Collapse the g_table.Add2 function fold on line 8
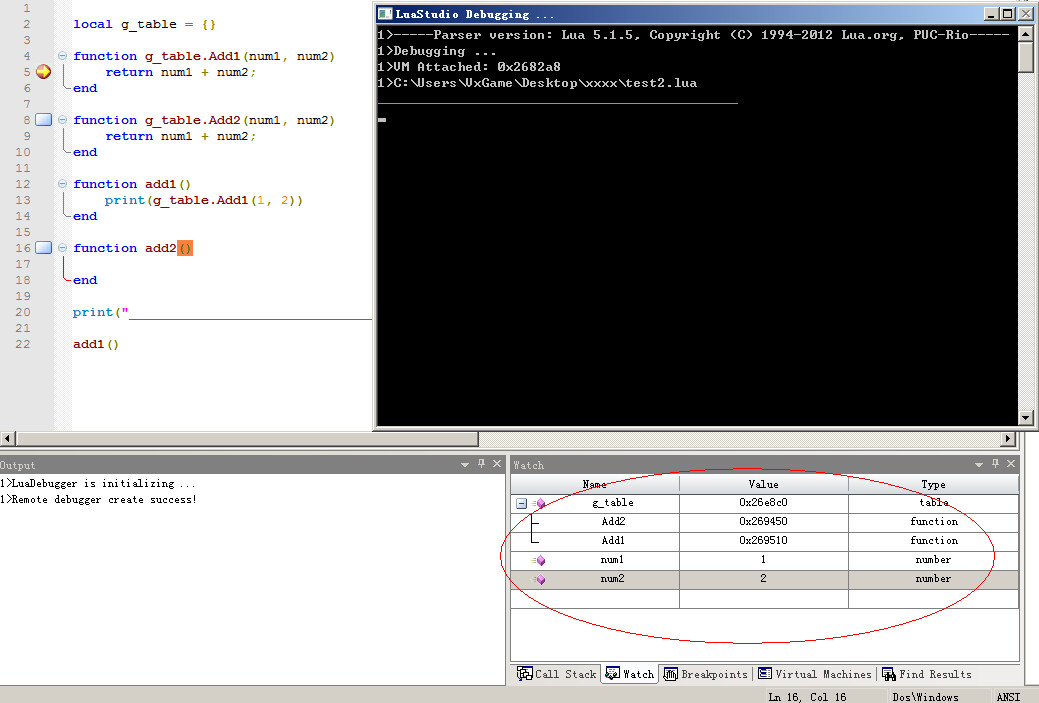 pos(62,120)
